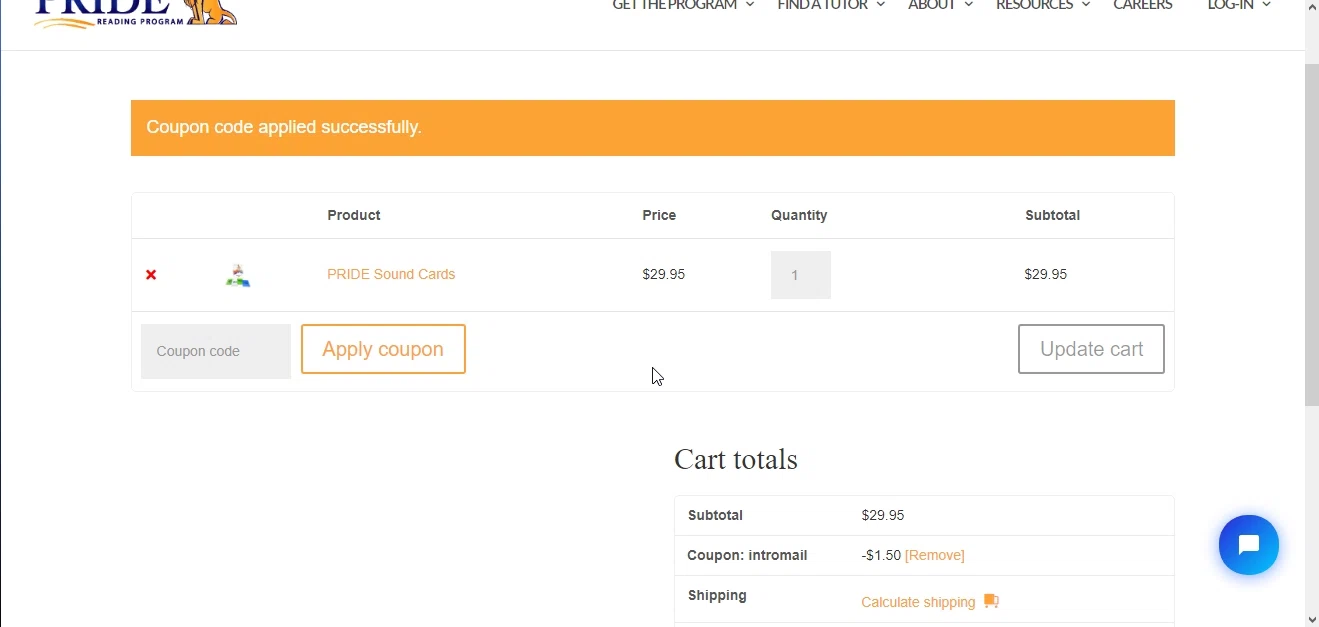Click the -$1.50 coupon discount amount
This screenshot has width=1319, height=627.
[x=881, y=555]
